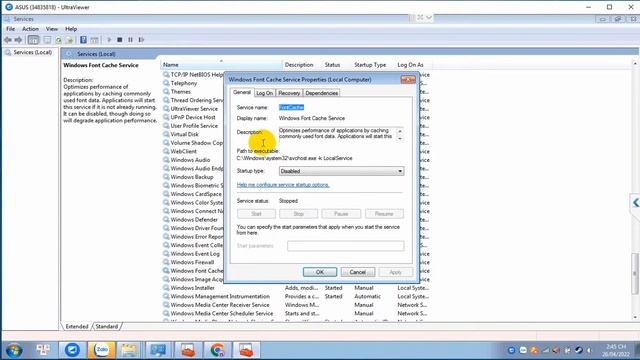Click the Service name FontCache field
Image resolution: width=640 pixels, height=360 pixels.
[291, 107]
